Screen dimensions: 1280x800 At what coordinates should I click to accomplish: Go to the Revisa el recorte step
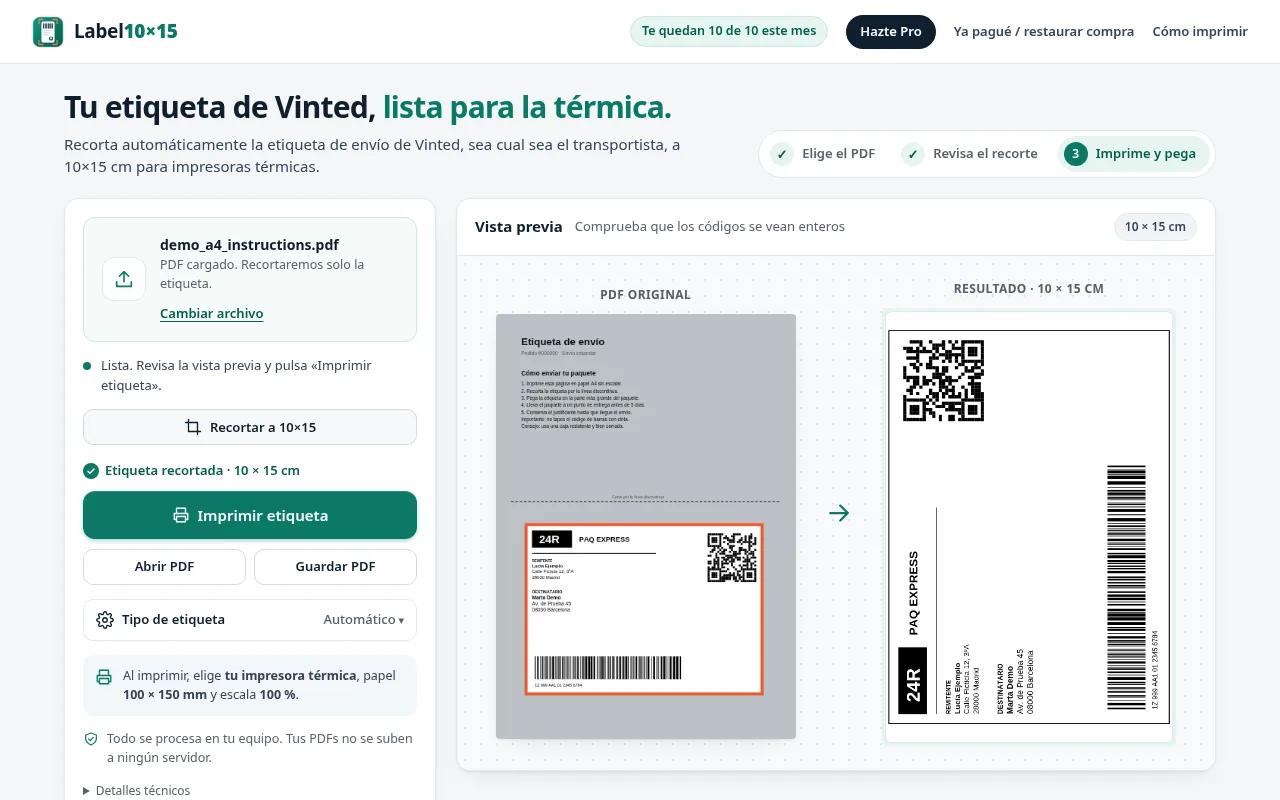969,154
